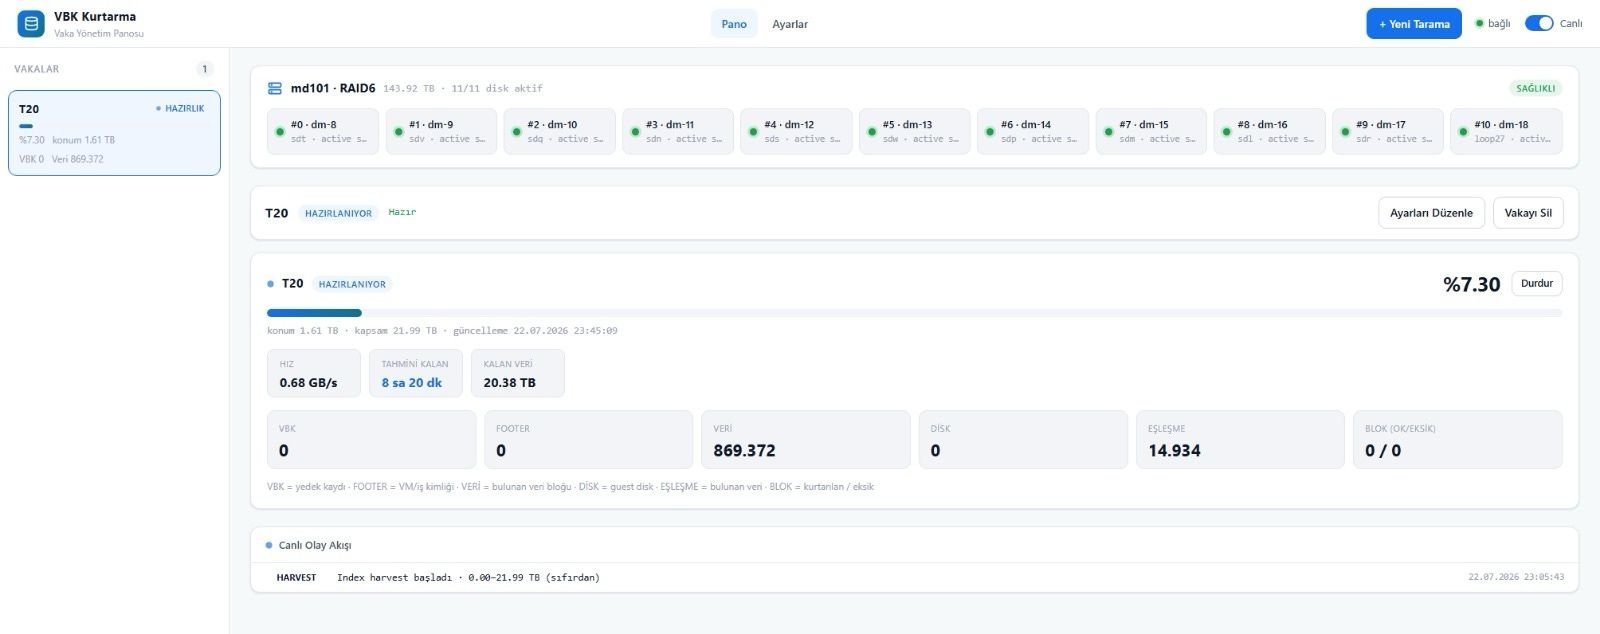This screenshot has height=634, width=1600.
Task: Click the green status dot of disk #4 dm-12
Action: pos(753,132)
